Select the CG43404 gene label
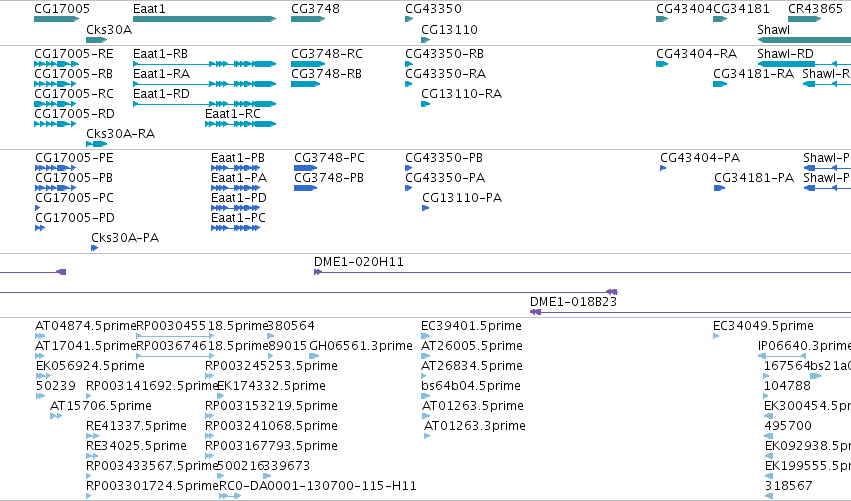The height and width of the screenshot is (501, 851). (x=684, y=9)
